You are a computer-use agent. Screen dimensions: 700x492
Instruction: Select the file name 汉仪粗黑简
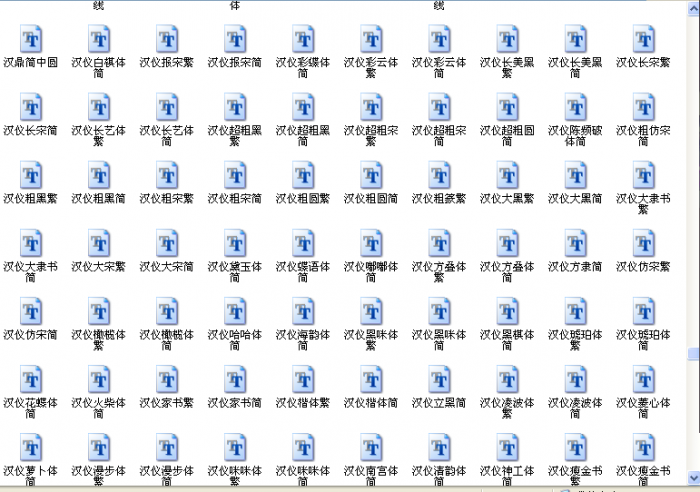tap(99, 199)
